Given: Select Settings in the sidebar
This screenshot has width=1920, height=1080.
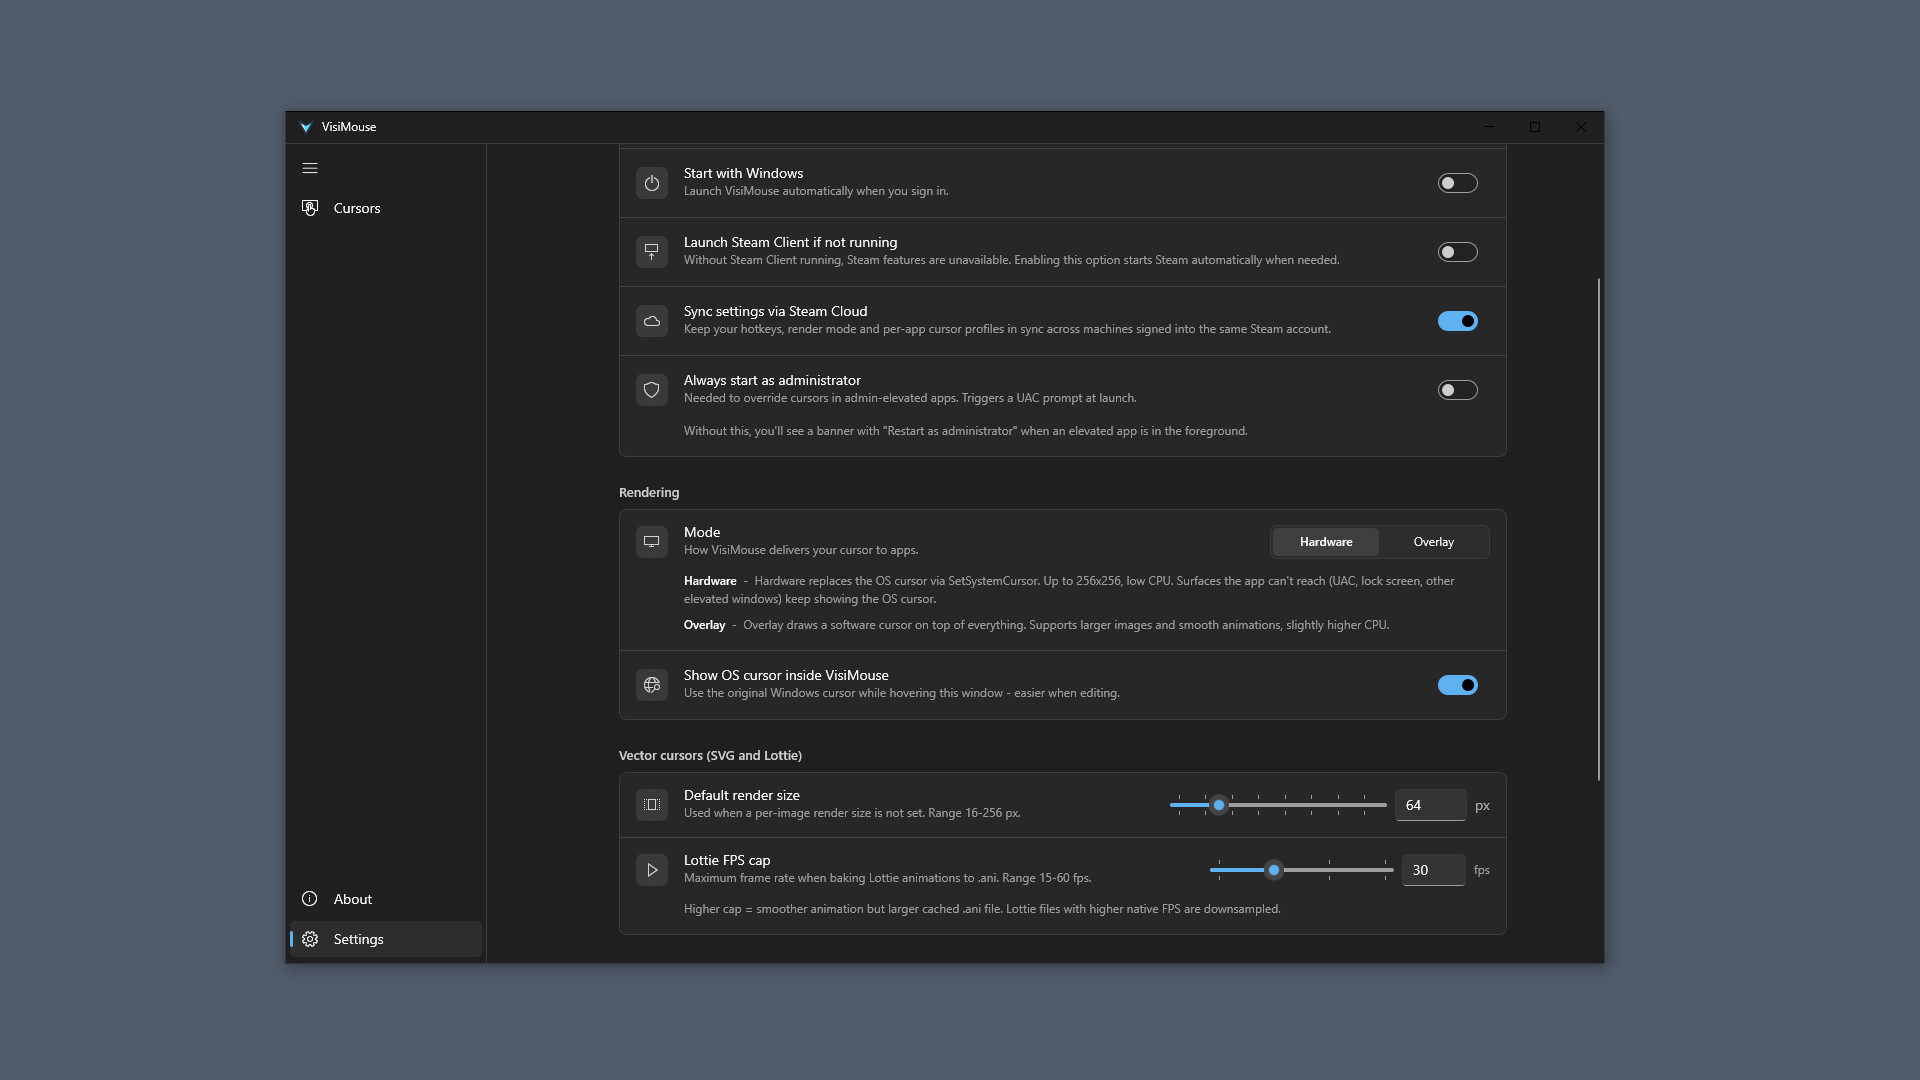Looking at the screenshot, I should (x=386, y=939).
